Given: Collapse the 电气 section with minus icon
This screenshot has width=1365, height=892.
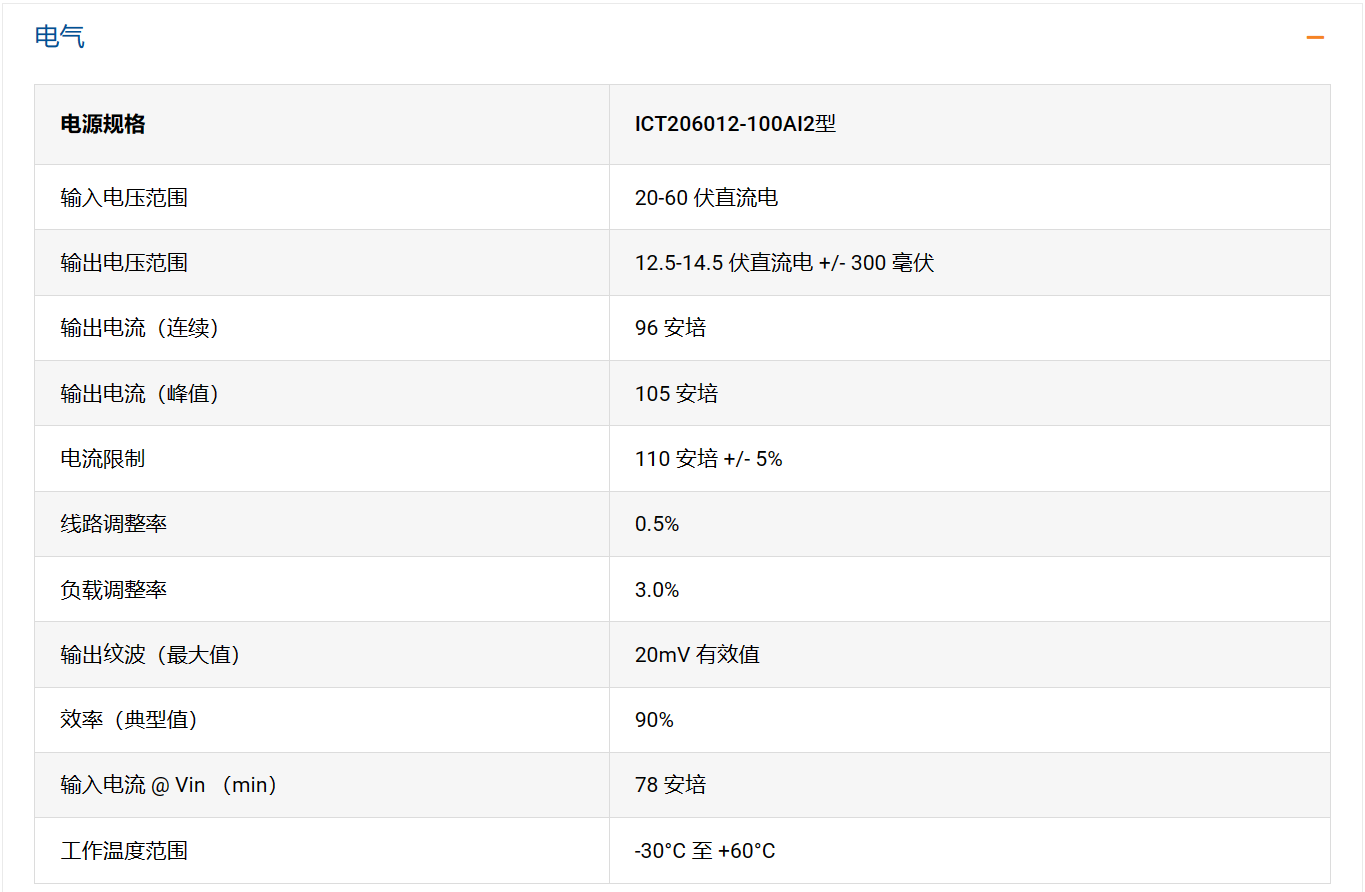Looking at the screenshot, I should point(1314,38).
